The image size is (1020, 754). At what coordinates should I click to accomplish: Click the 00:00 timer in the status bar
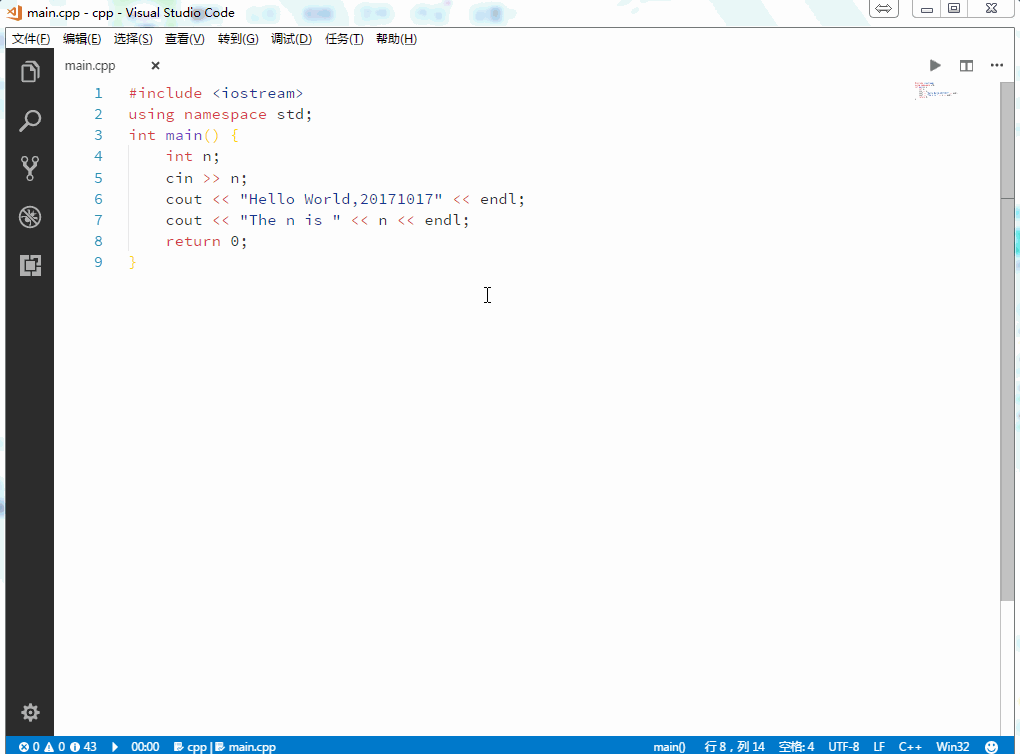[145, 747]
